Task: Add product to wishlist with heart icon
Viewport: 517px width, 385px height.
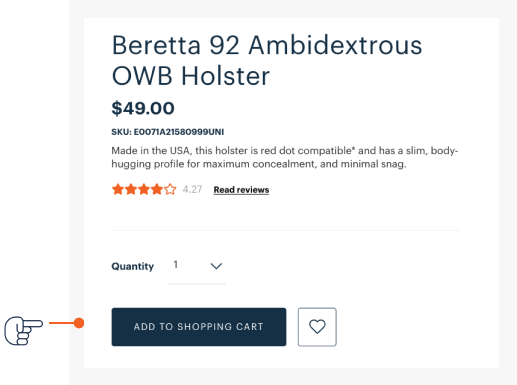Action: [x=317, y=327]
